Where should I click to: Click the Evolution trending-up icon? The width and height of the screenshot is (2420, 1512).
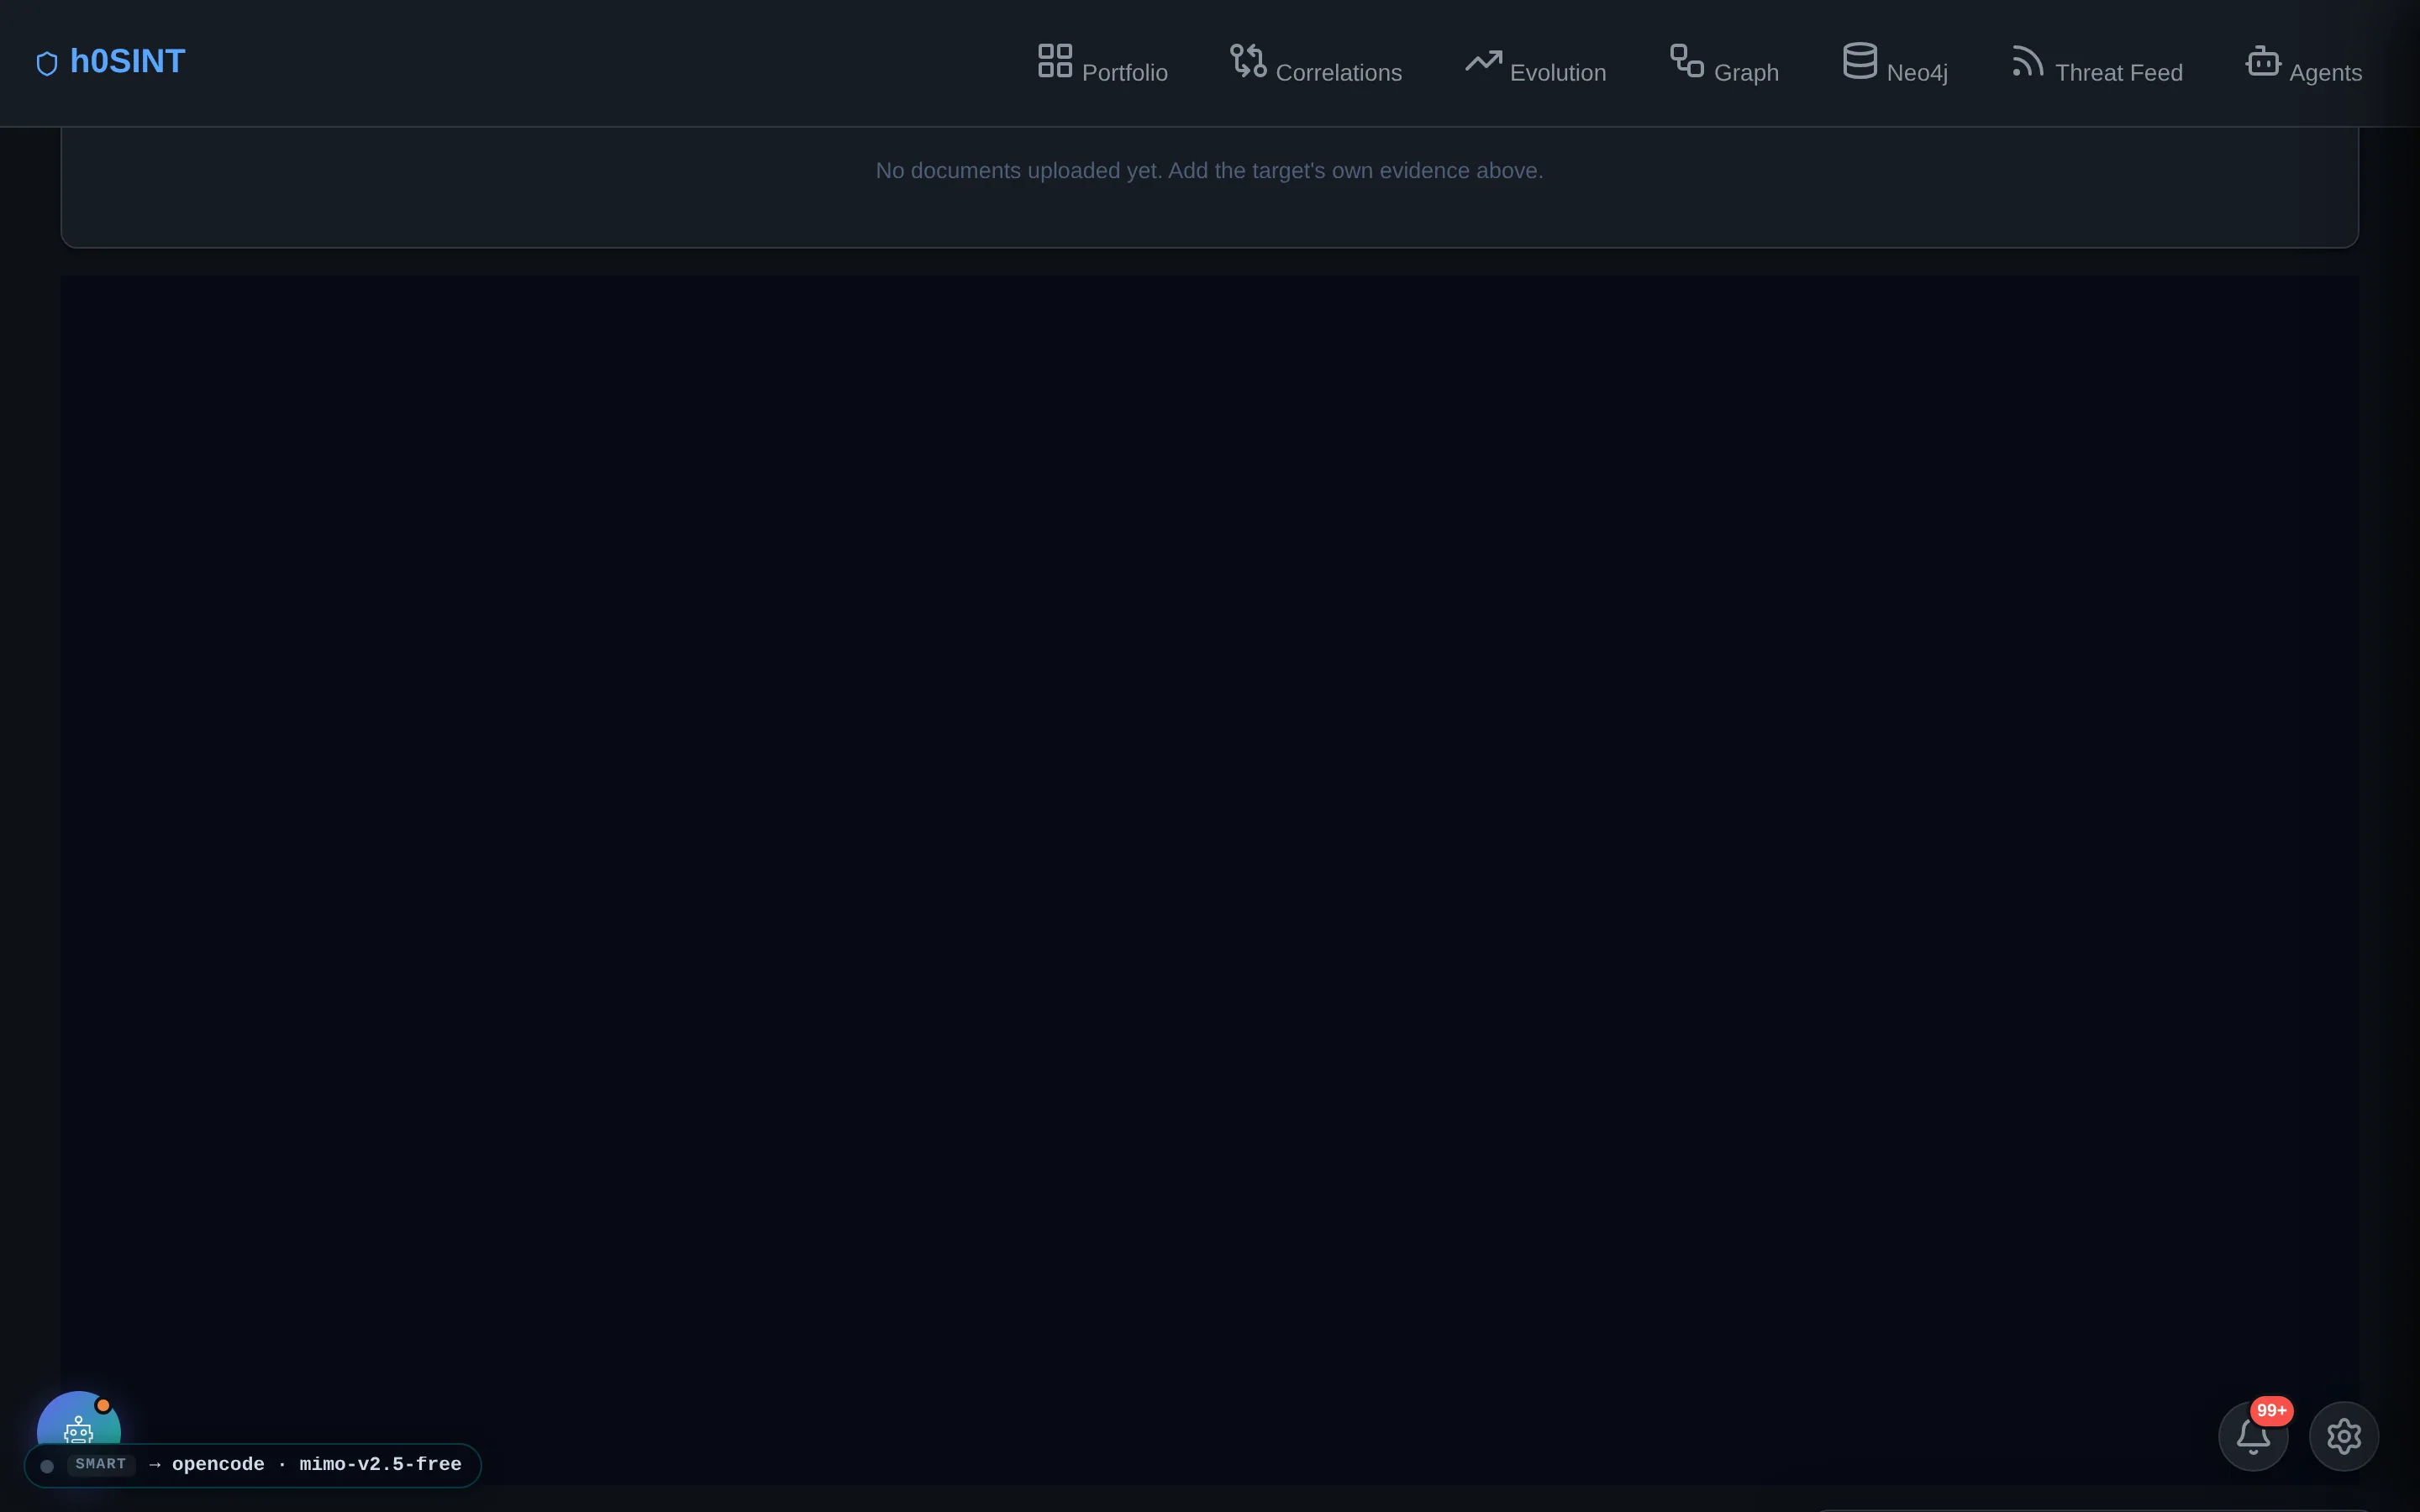tap(1483, 60)
